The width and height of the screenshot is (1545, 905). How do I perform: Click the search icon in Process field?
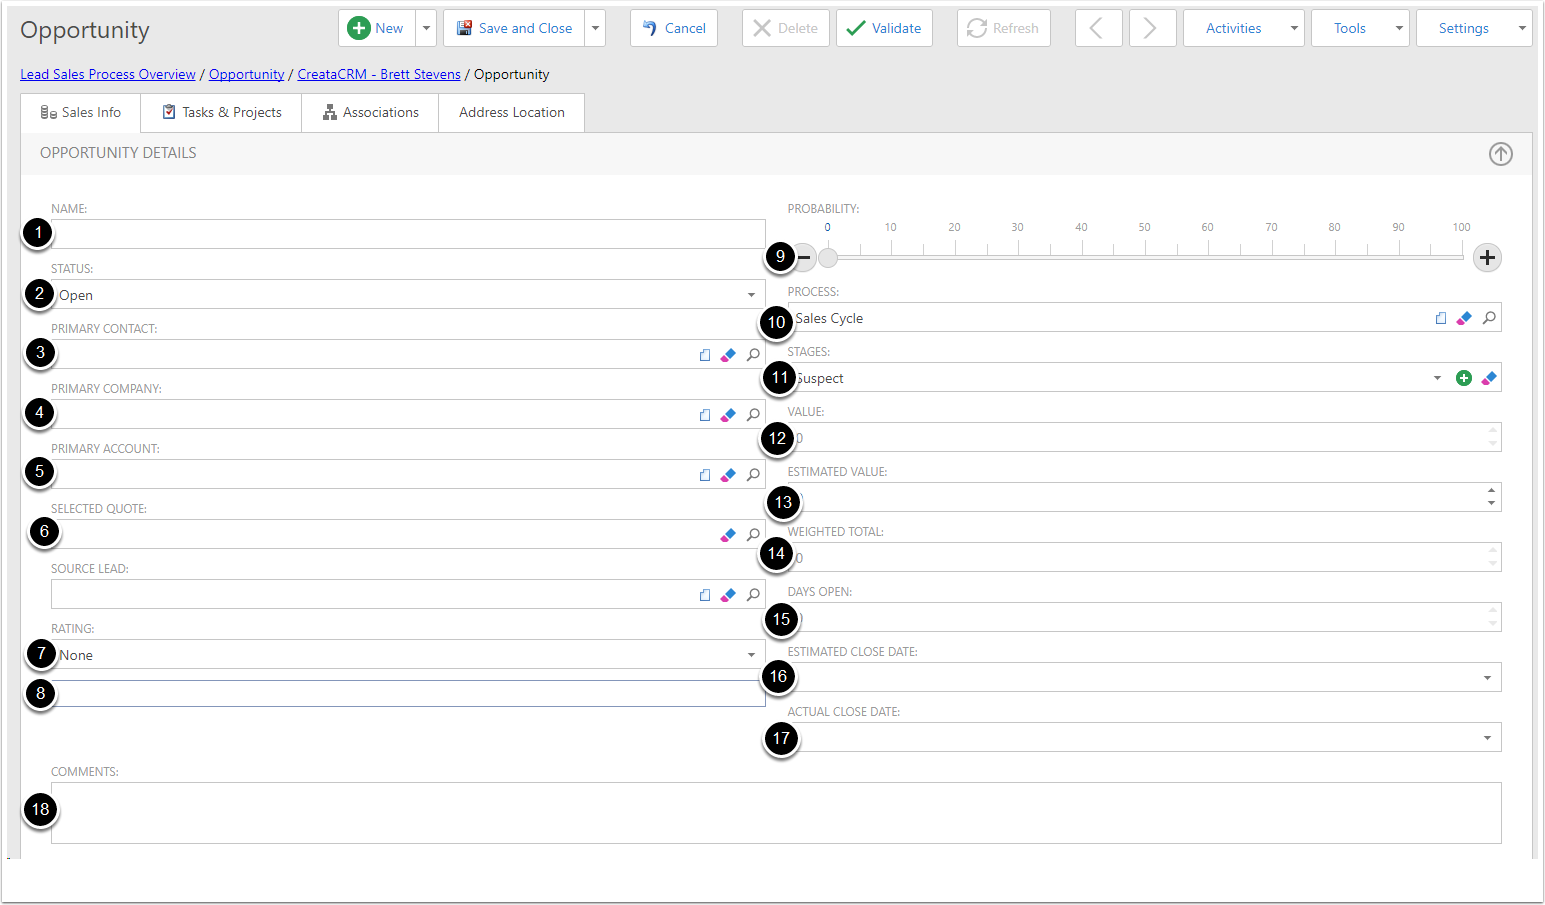[x=1489, y=318]
